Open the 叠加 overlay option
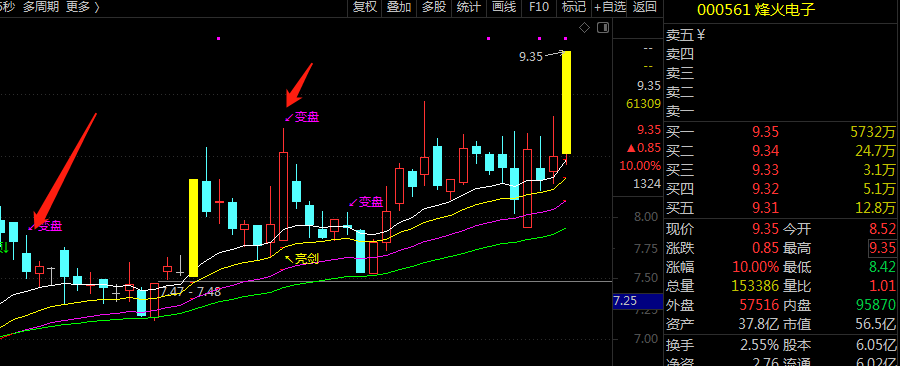The width and height of the screenshot is (900, 366). click(x=399, y=7)
